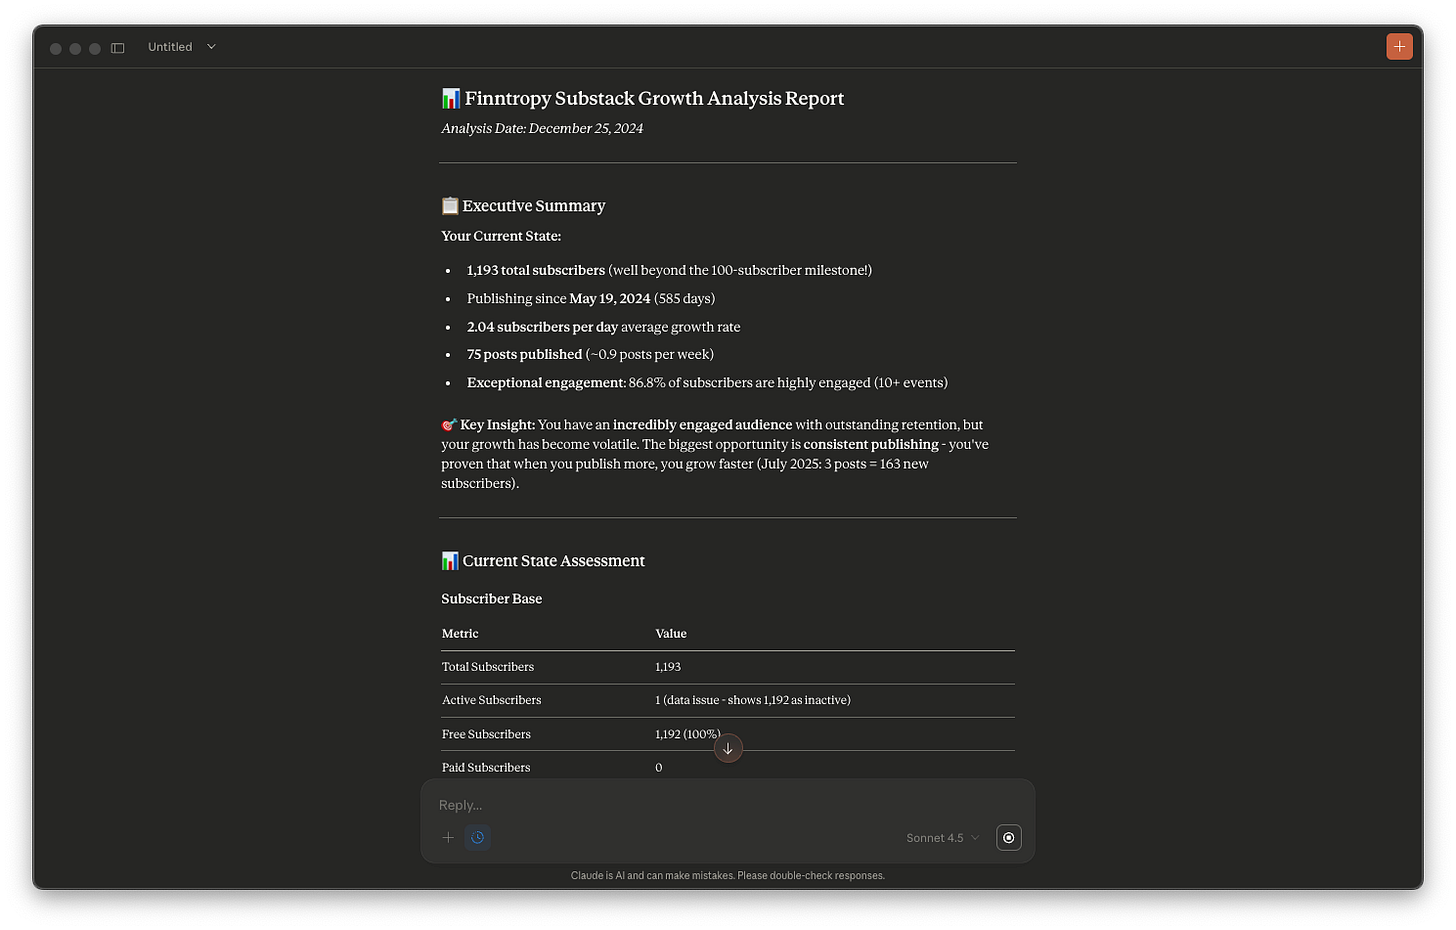Click the scroll-to-bottom arrow button
This screenshot has width=1456, height=930.
pos(728,748)
